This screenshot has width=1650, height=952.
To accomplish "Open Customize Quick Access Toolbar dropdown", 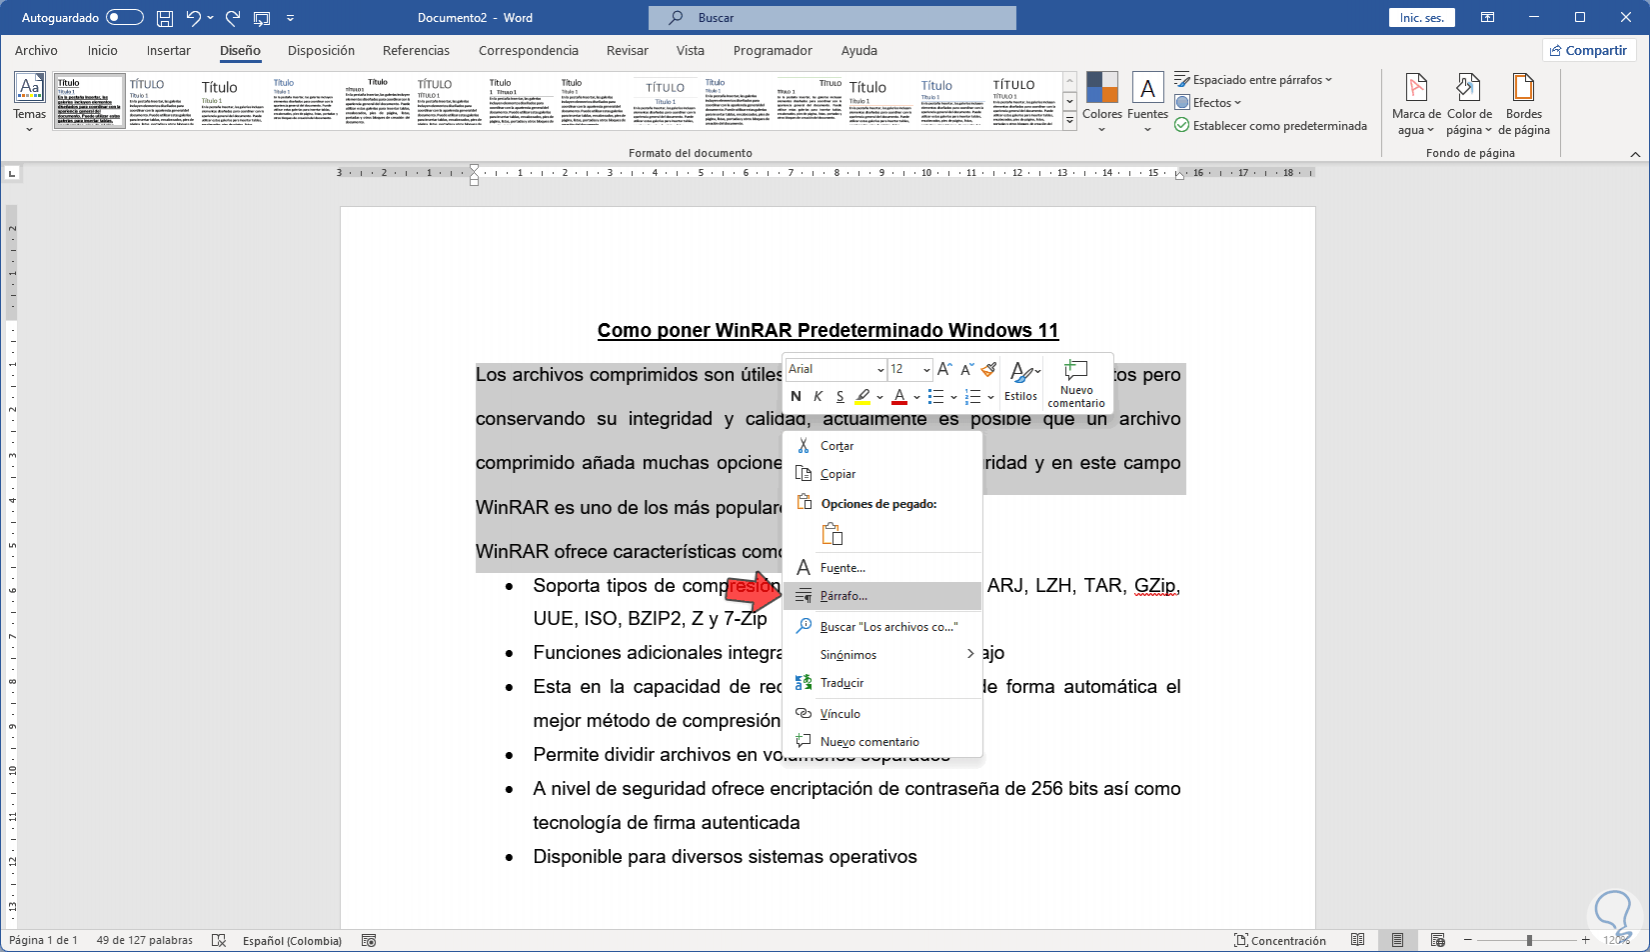I will (290, 18).
